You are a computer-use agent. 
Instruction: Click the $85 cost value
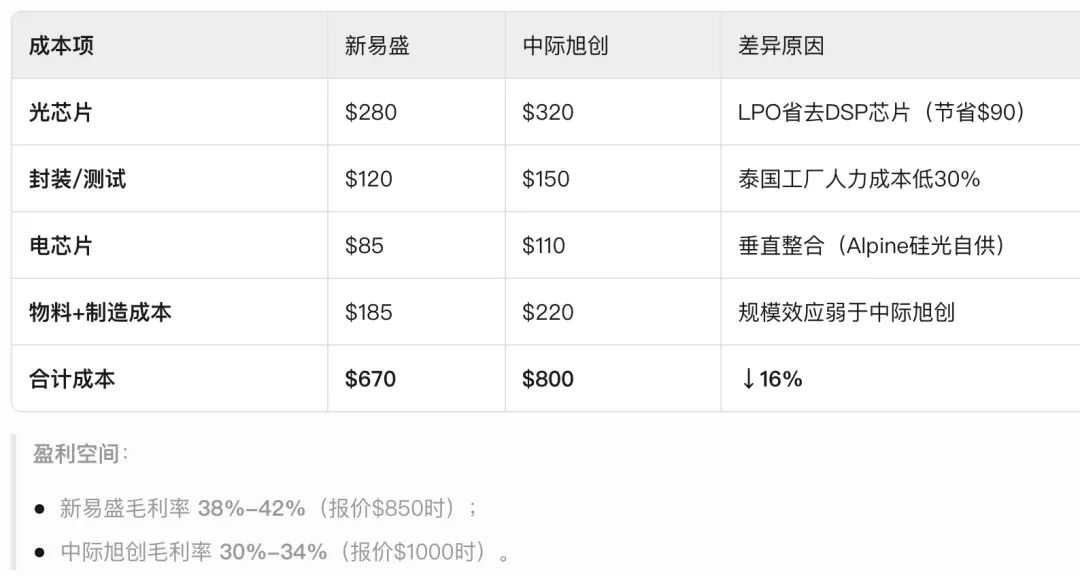click(x=364, y=246)
